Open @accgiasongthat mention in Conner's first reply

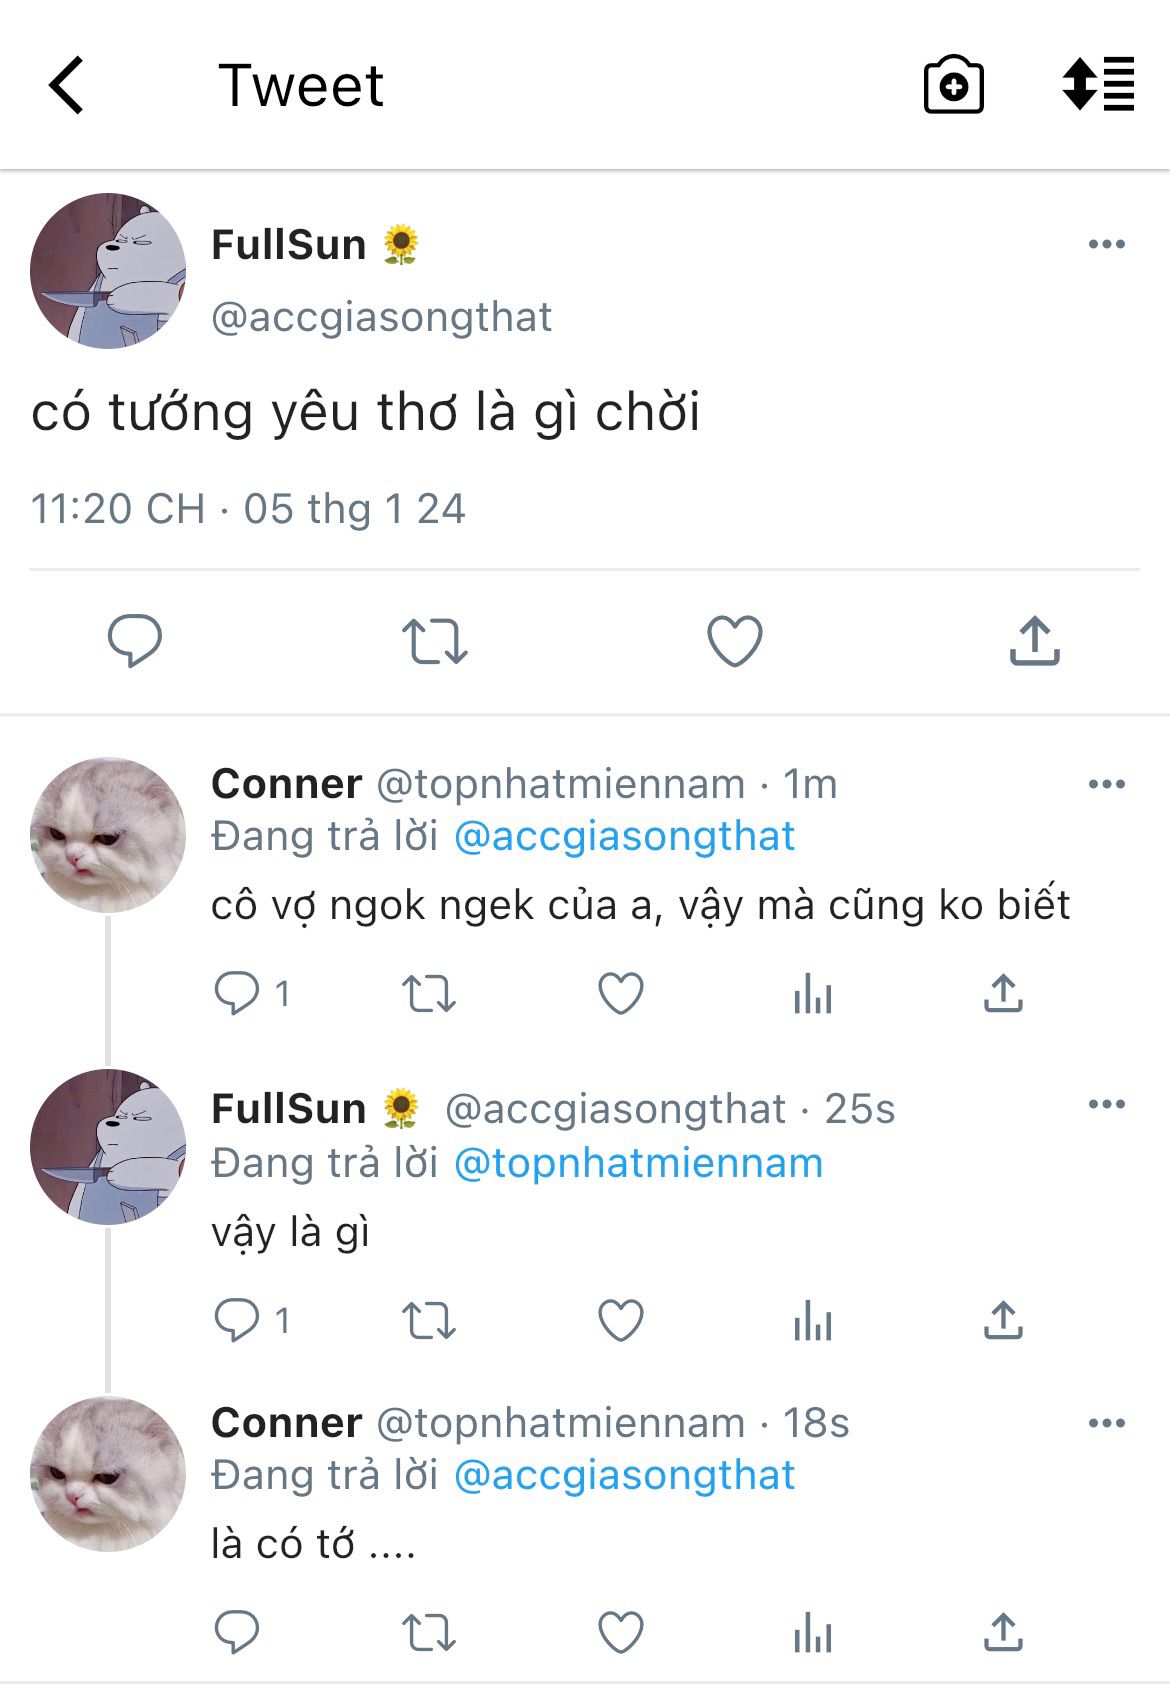[624, 837]
